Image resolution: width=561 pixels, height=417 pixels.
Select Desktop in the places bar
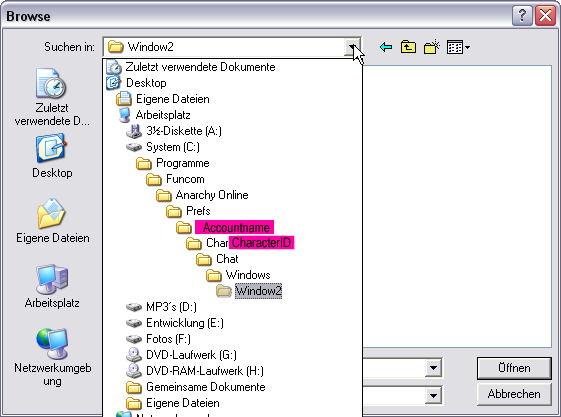52,156
